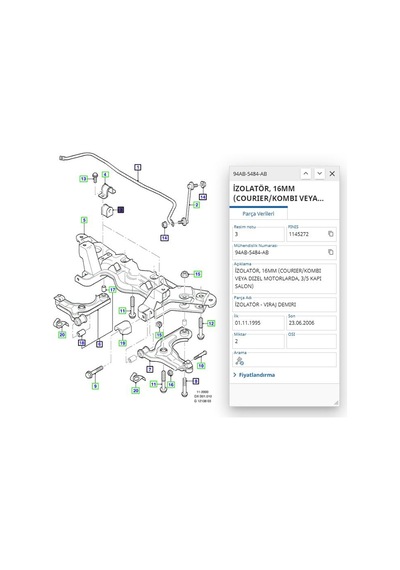
Task: Click the Son date field 23.06.2006
Action: 311,323
